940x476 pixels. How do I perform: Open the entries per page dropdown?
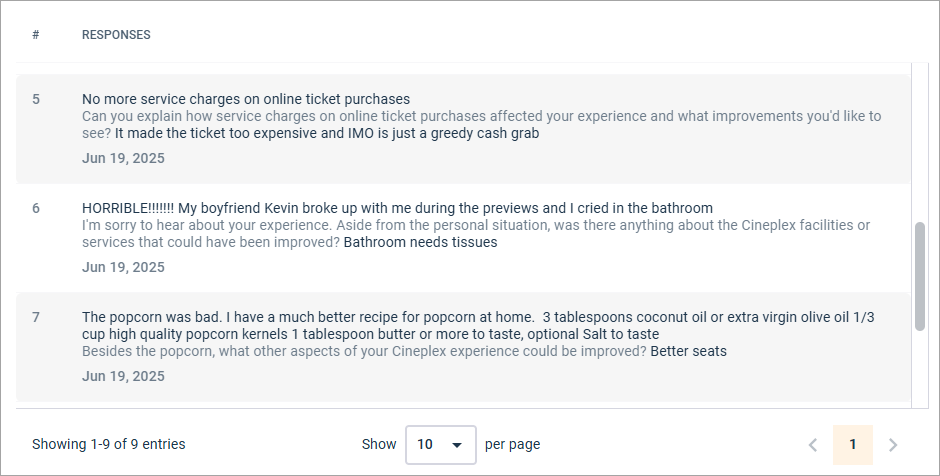pos(440,445)
